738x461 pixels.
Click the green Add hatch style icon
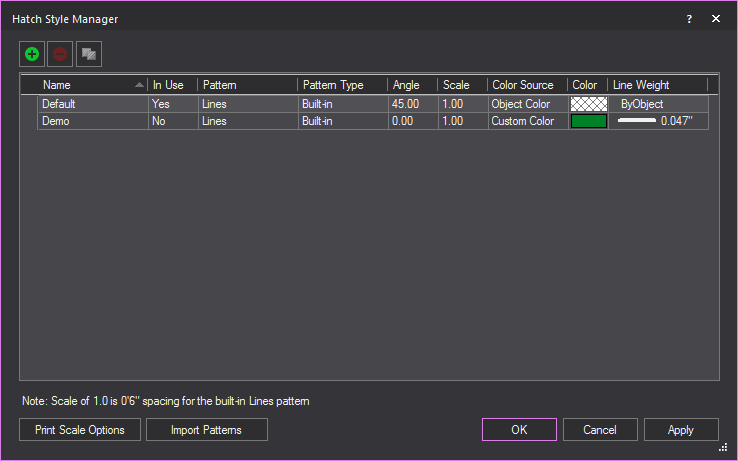(32, 54)
